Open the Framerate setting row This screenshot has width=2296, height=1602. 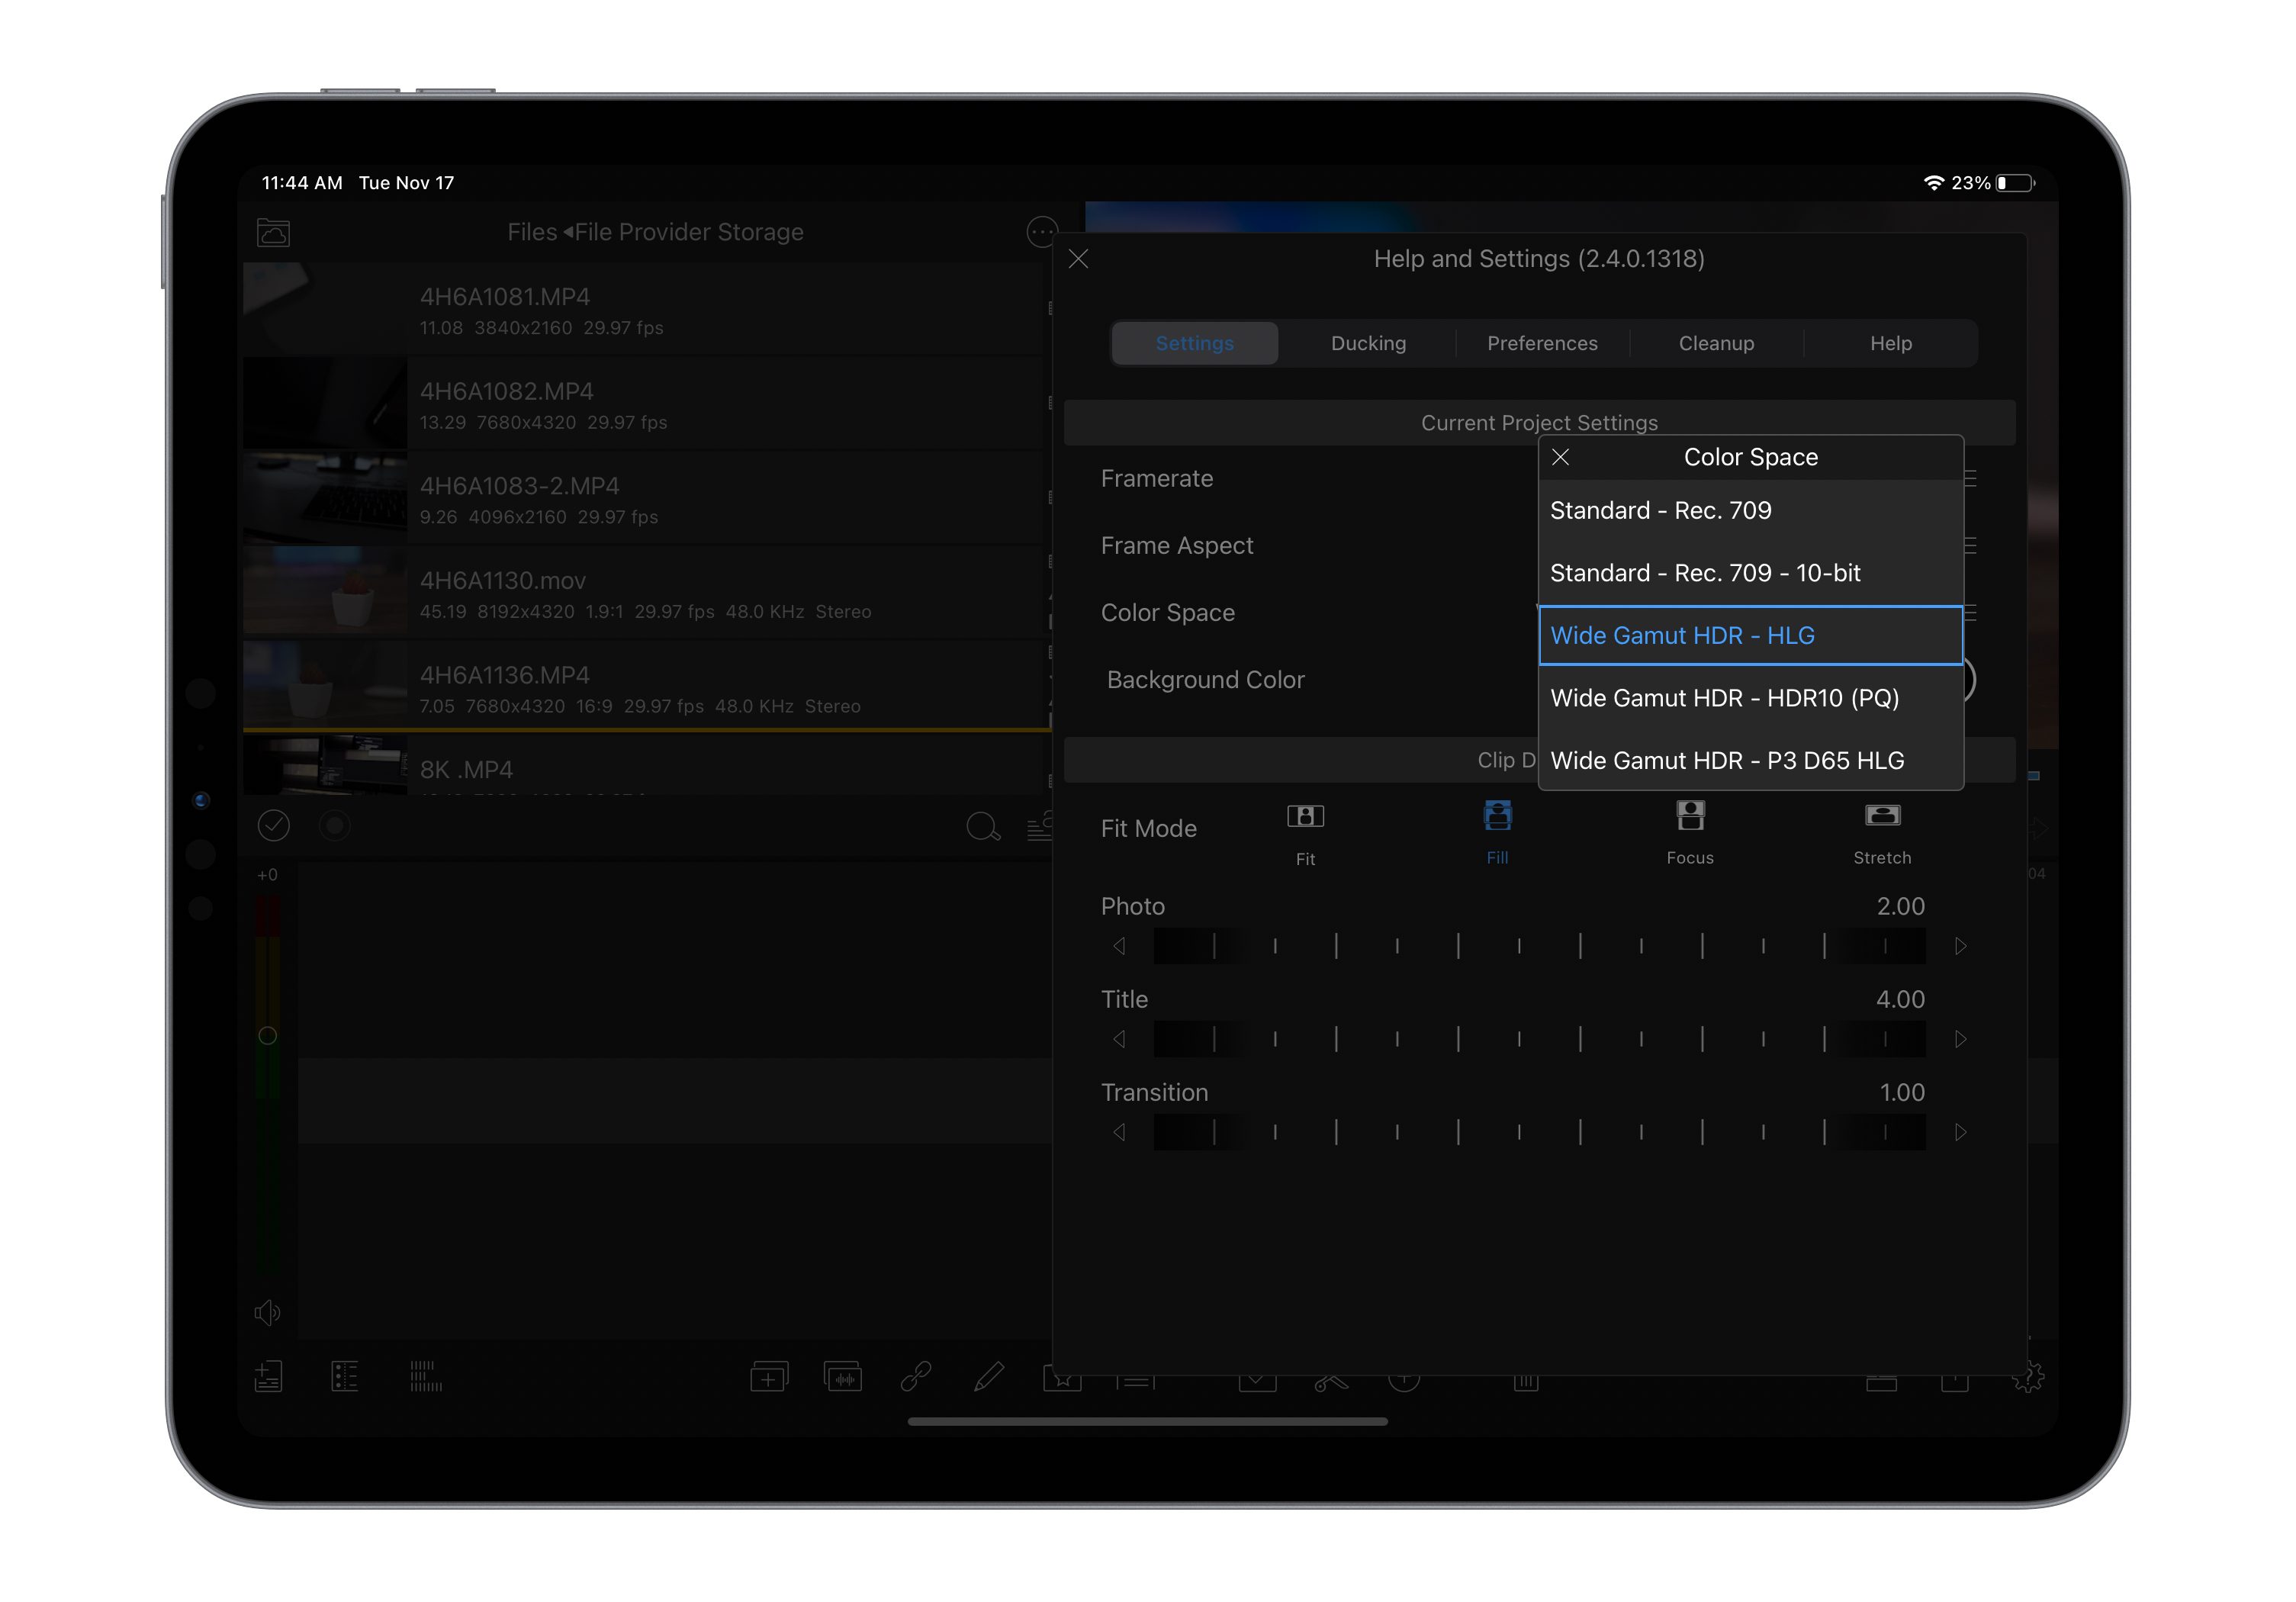point(1539,479)
